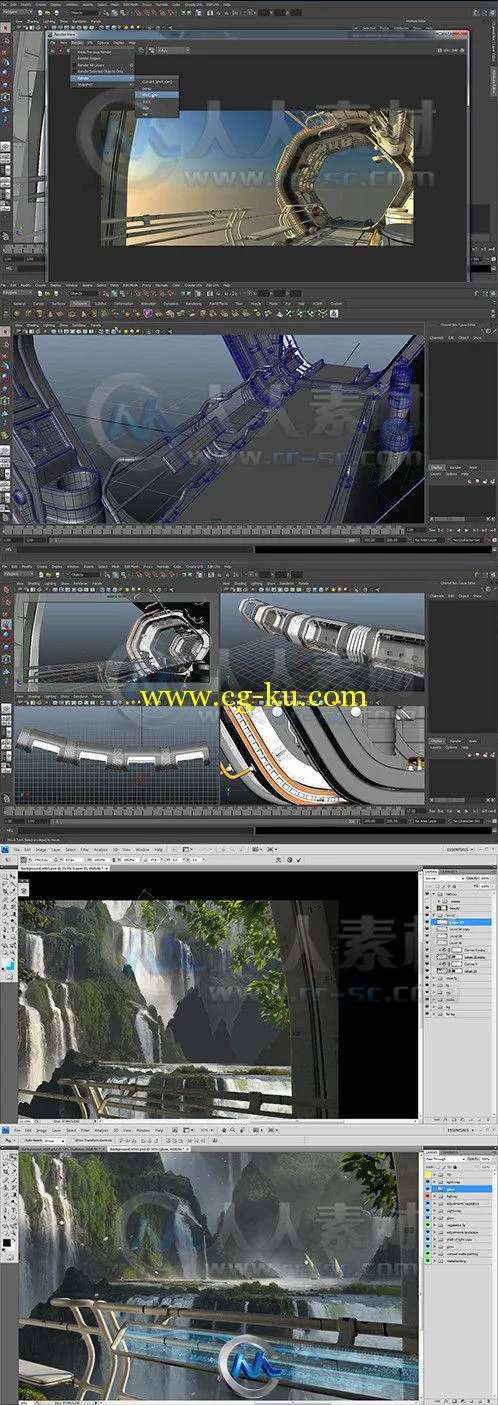Screen dimensions: 498x1405
Task: Choose the Brush tool in Photoshop's toolbar
Action: click(13, 1179)
